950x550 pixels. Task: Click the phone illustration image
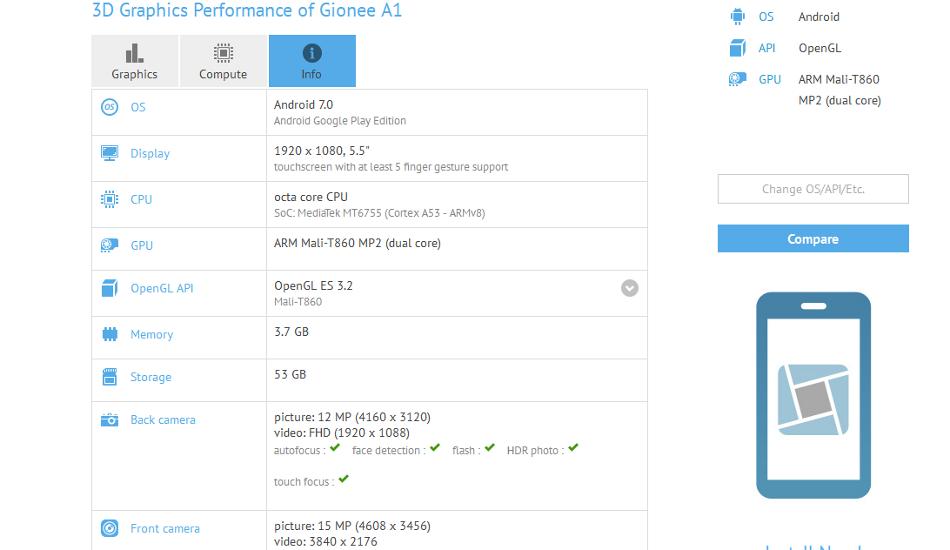[813, 396]
